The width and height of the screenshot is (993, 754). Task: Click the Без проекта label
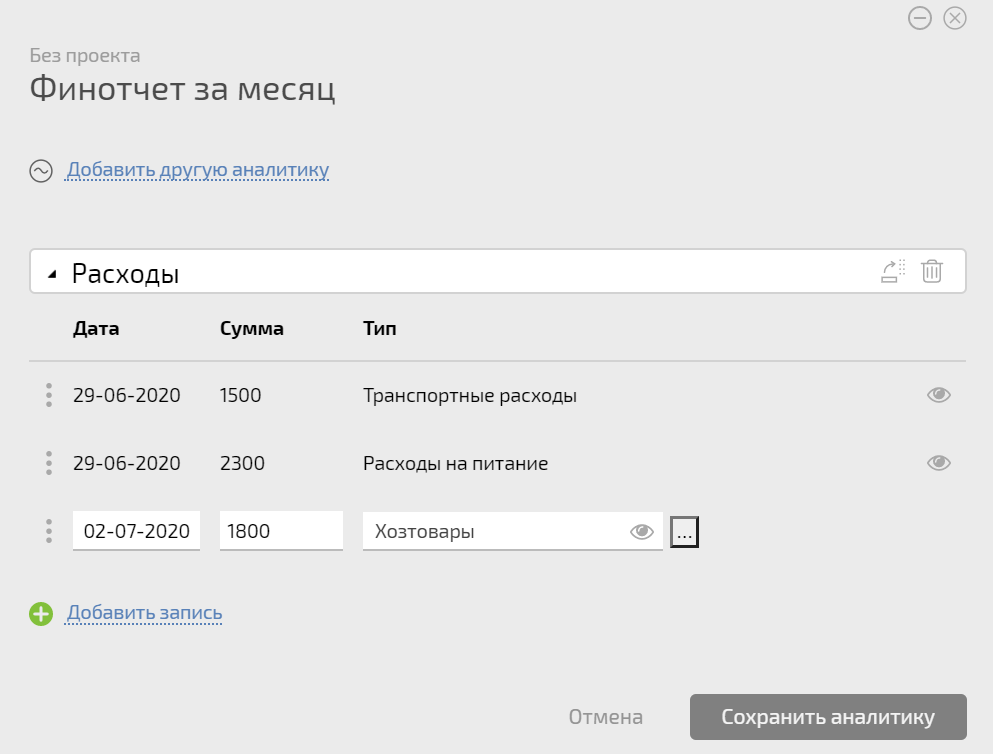pos(85,56)
